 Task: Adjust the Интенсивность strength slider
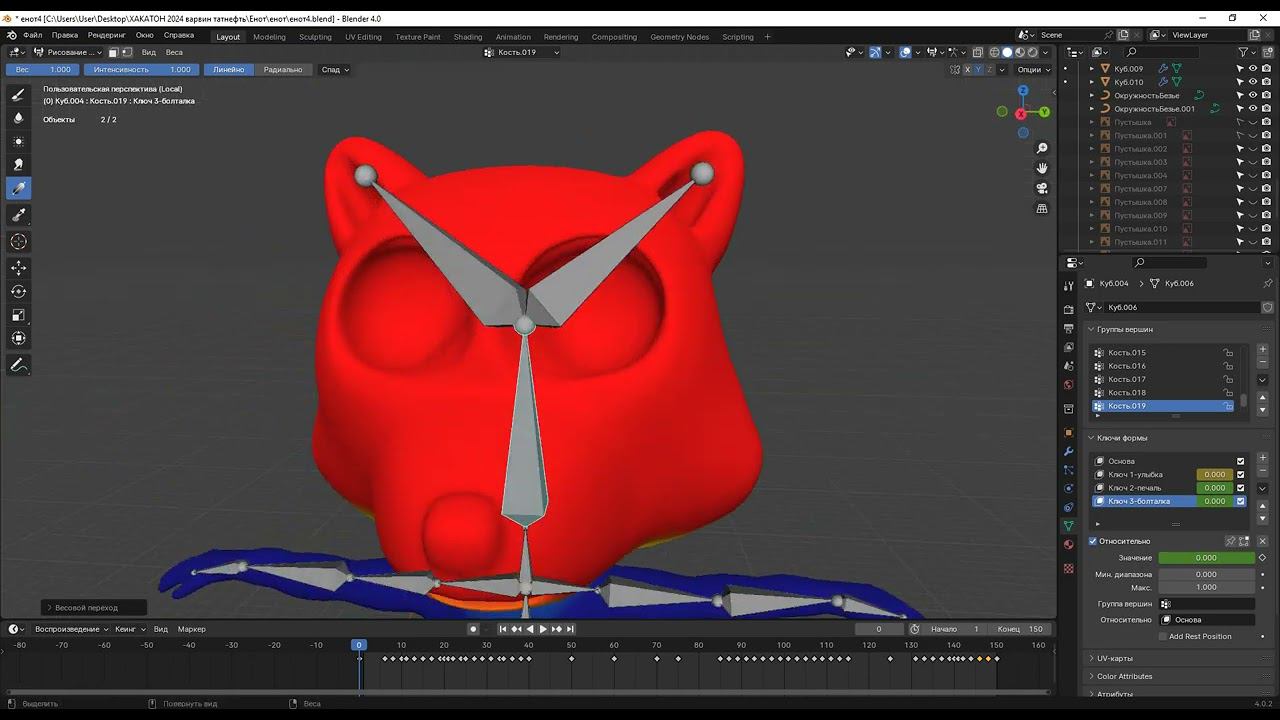(142, 70)
